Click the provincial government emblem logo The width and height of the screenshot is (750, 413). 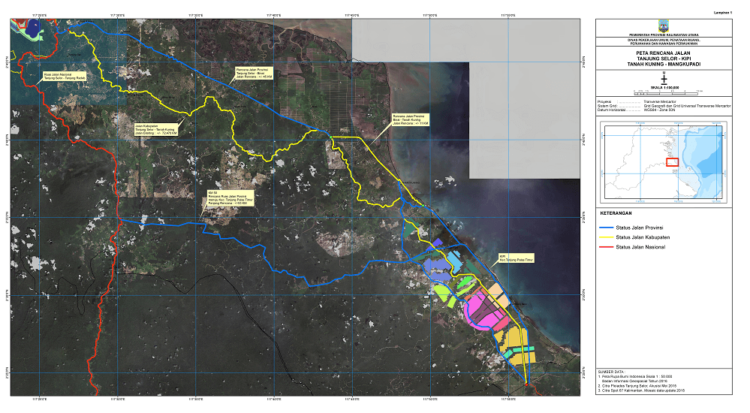pyautogui.click(x=664, y=24)
